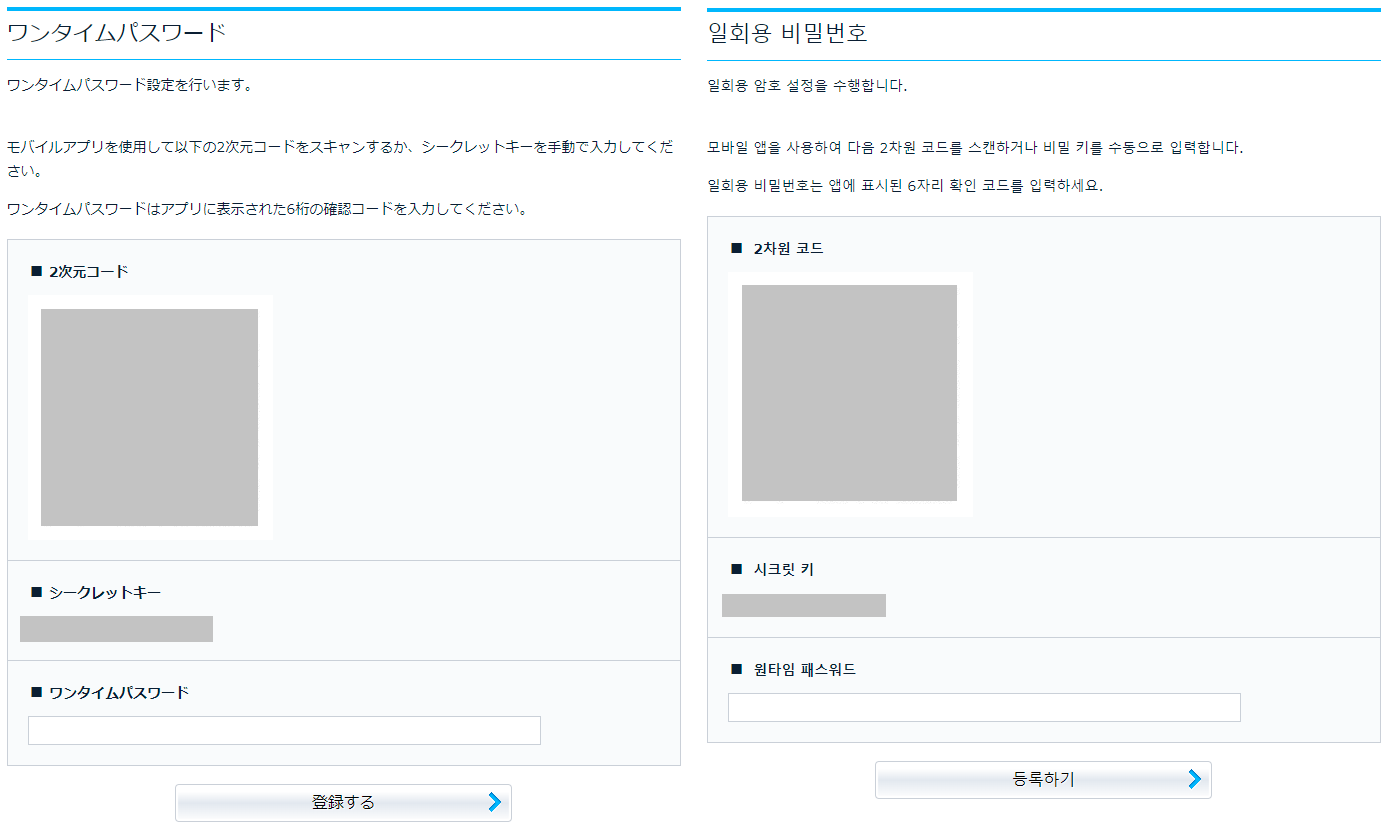This screenshot has height=833, width=1387.
Task: Select the masked secret key under シークレットキー
Action: [116, 629]
